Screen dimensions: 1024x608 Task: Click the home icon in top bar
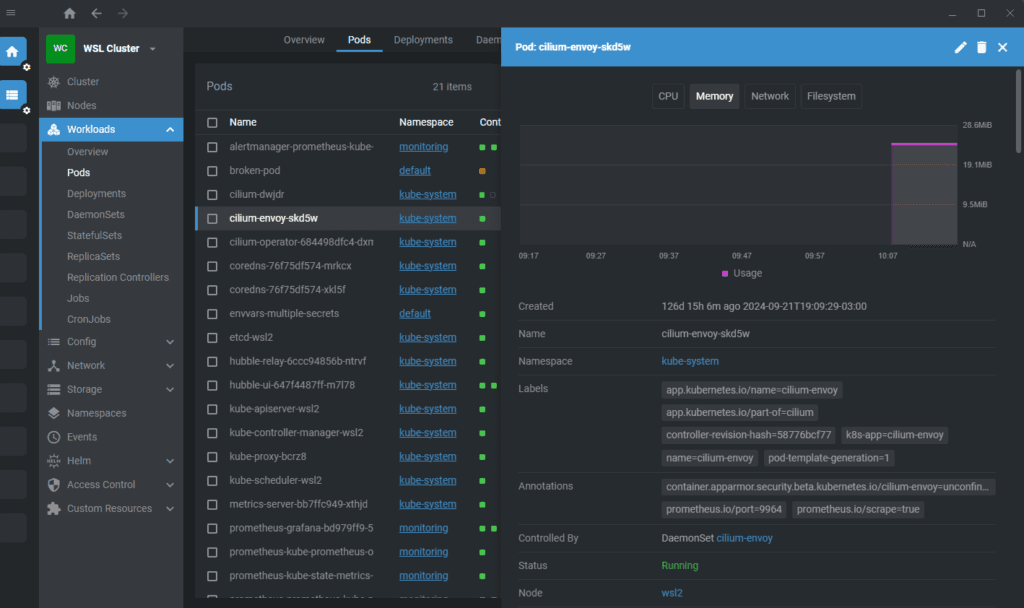point(69,13)
